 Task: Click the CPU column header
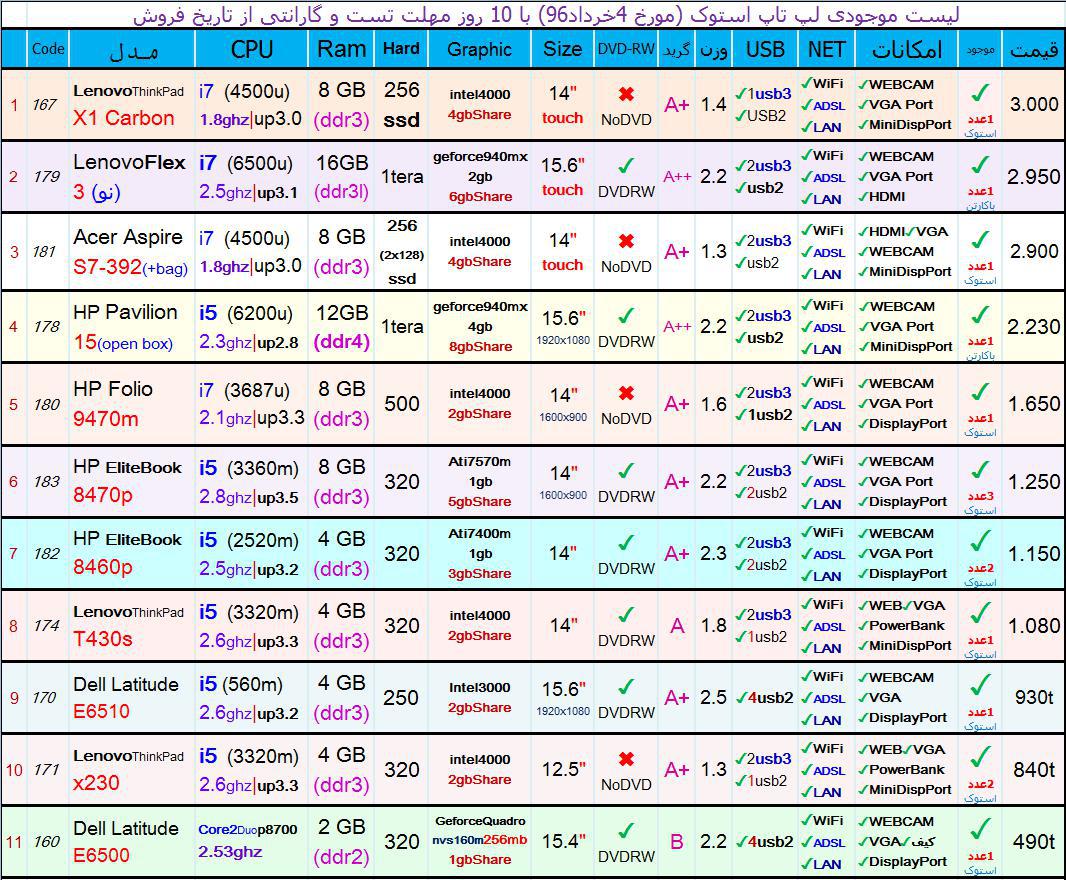252,49
